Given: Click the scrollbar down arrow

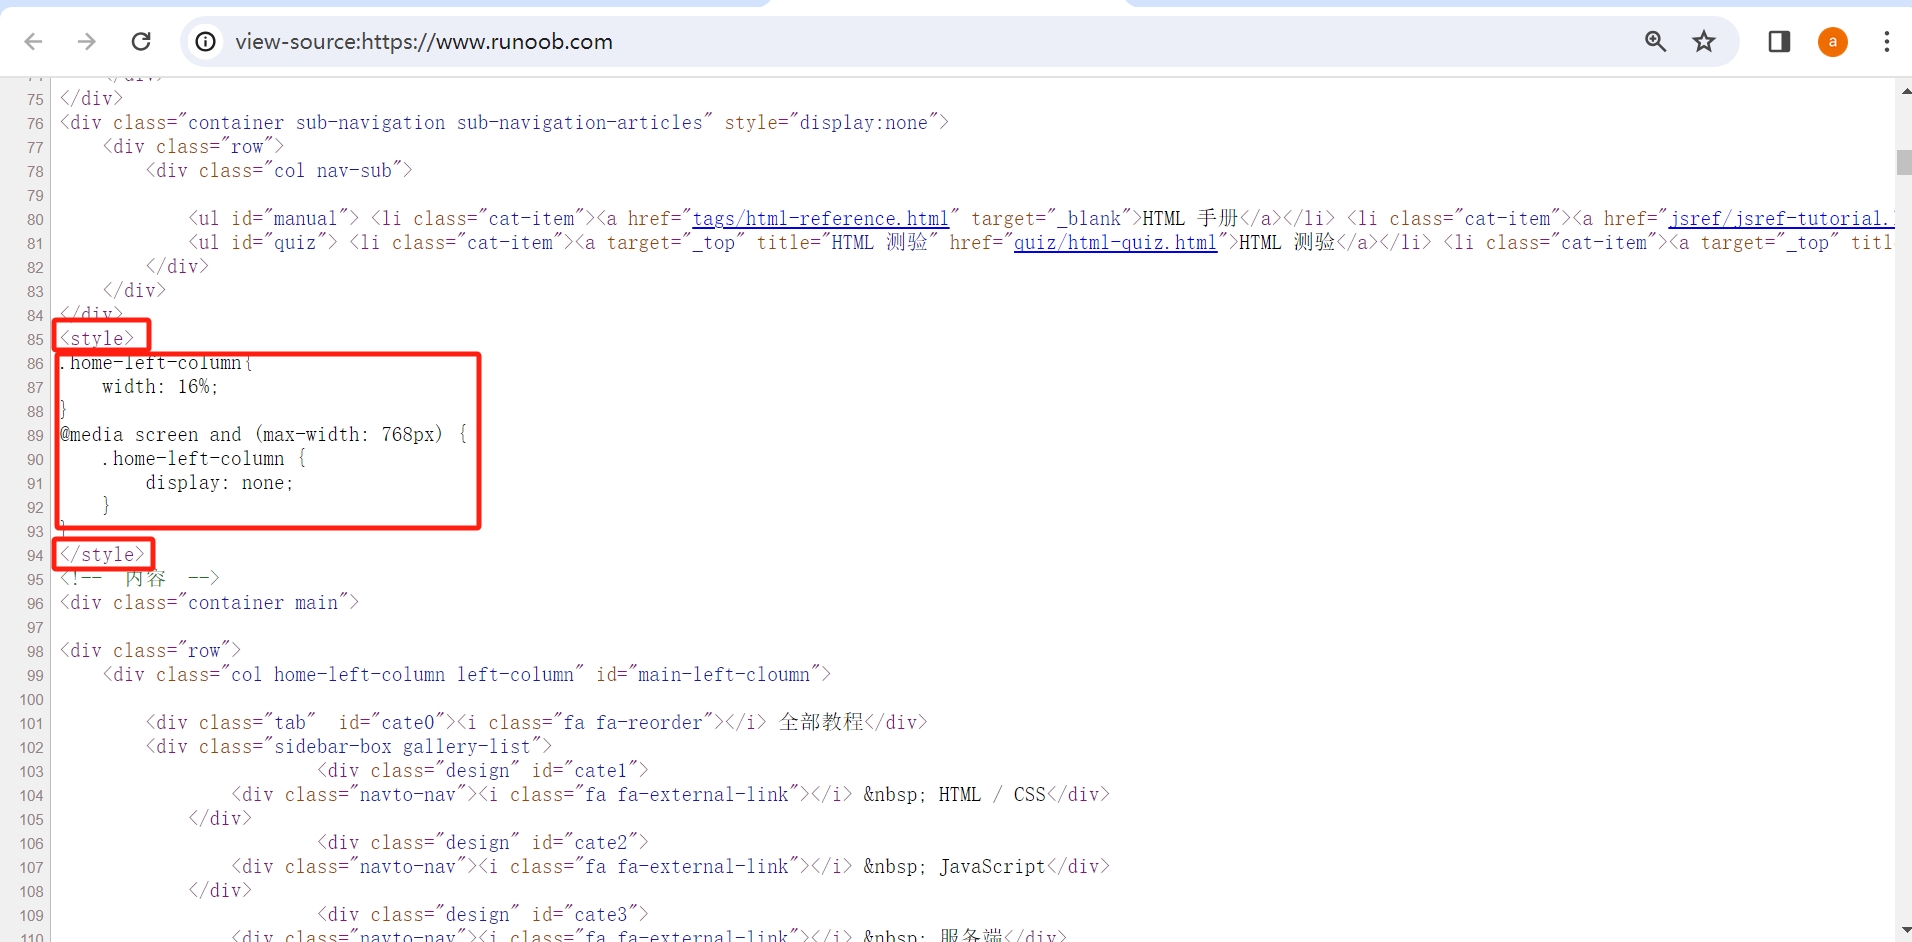Looking at the screenshot, I should (x=1904, y=931).
